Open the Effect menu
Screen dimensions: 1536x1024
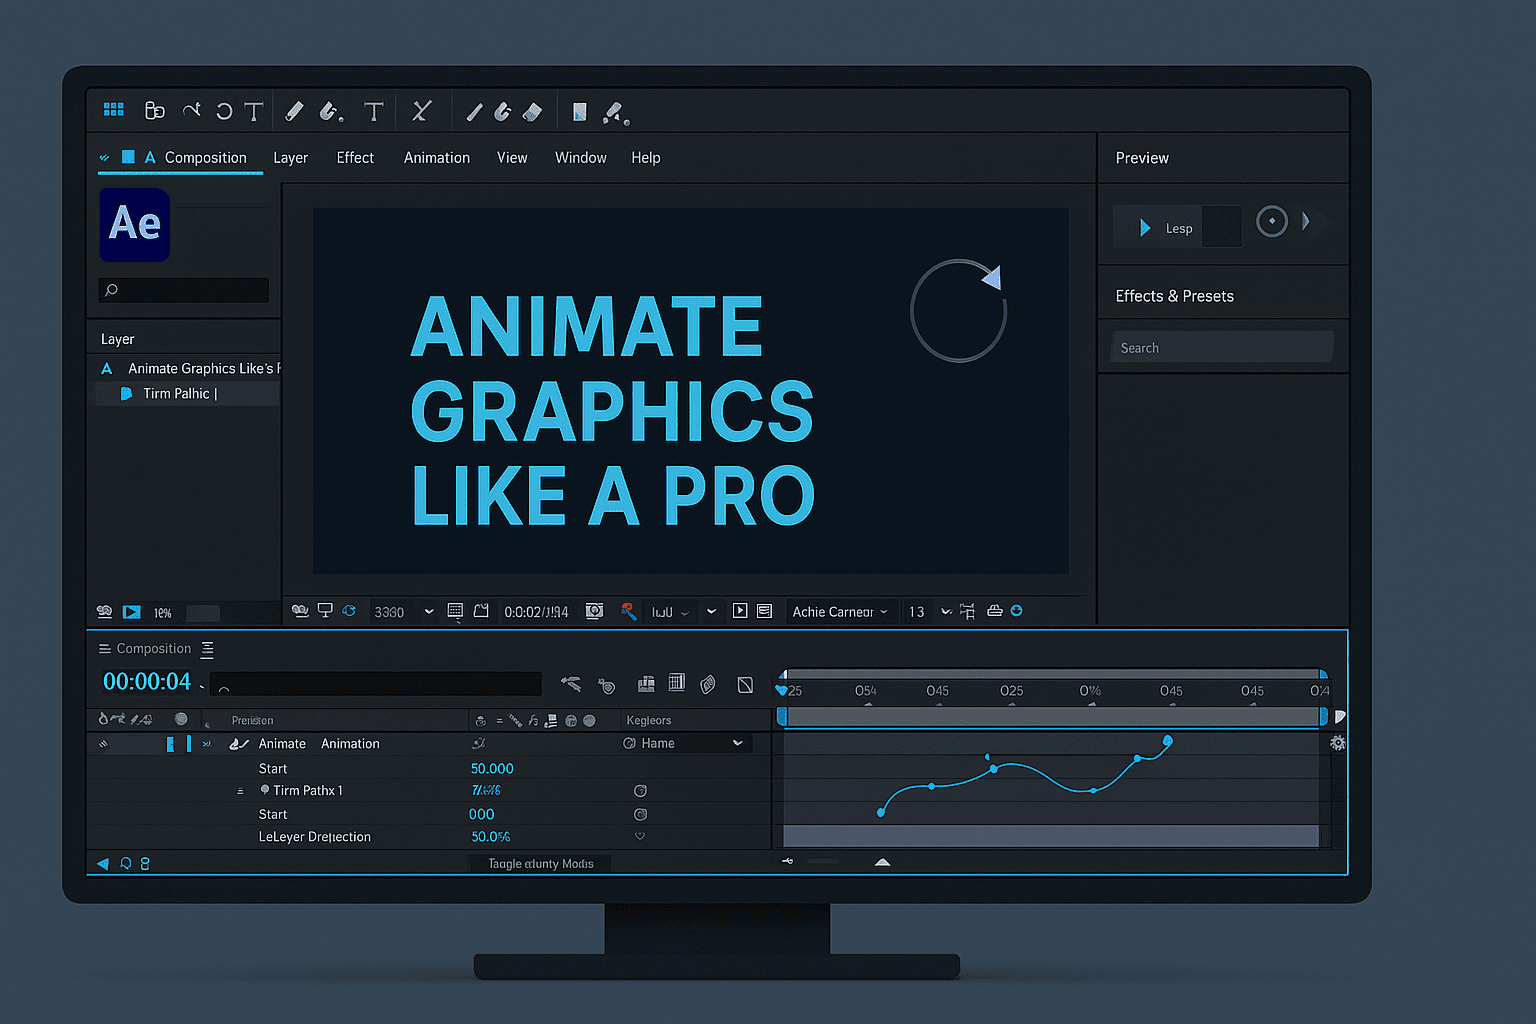tap(355, 157)
